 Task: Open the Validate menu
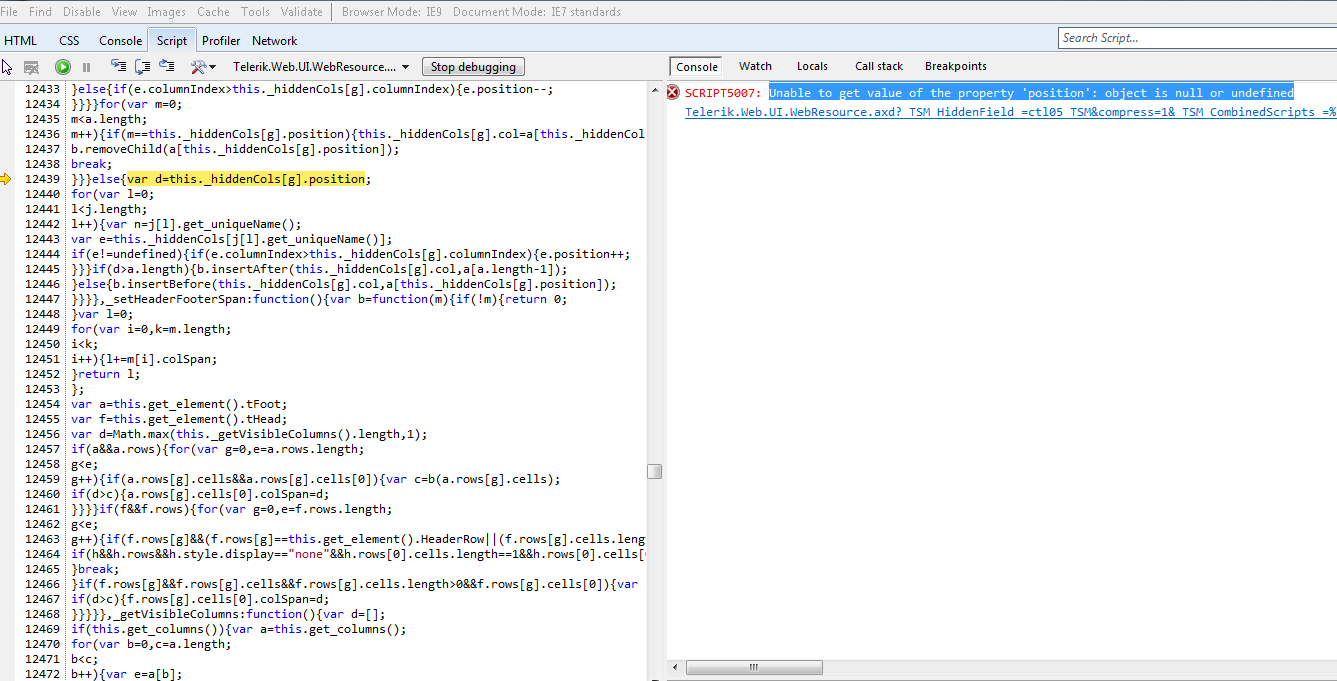[301, 12]
